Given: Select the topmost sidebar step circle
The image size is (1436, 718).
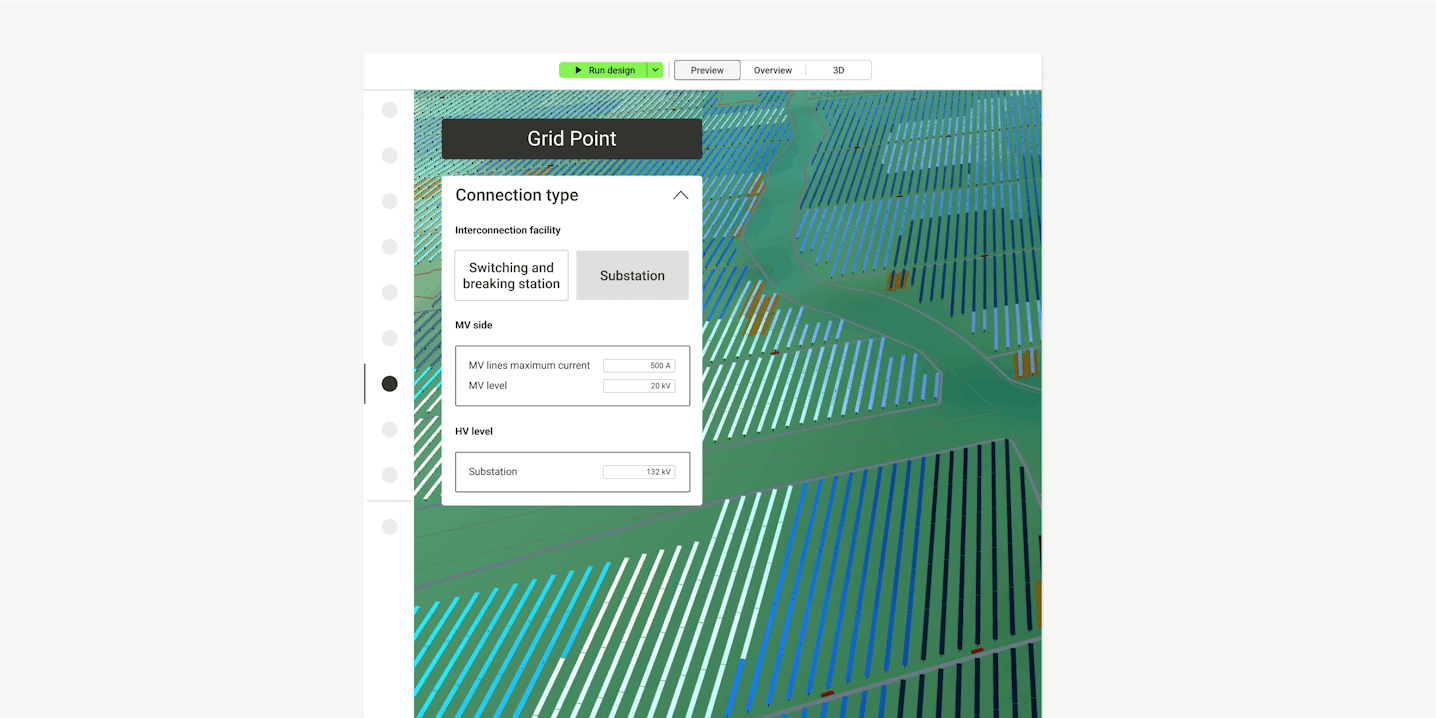Looking at the screenshot, I should 390,110.
